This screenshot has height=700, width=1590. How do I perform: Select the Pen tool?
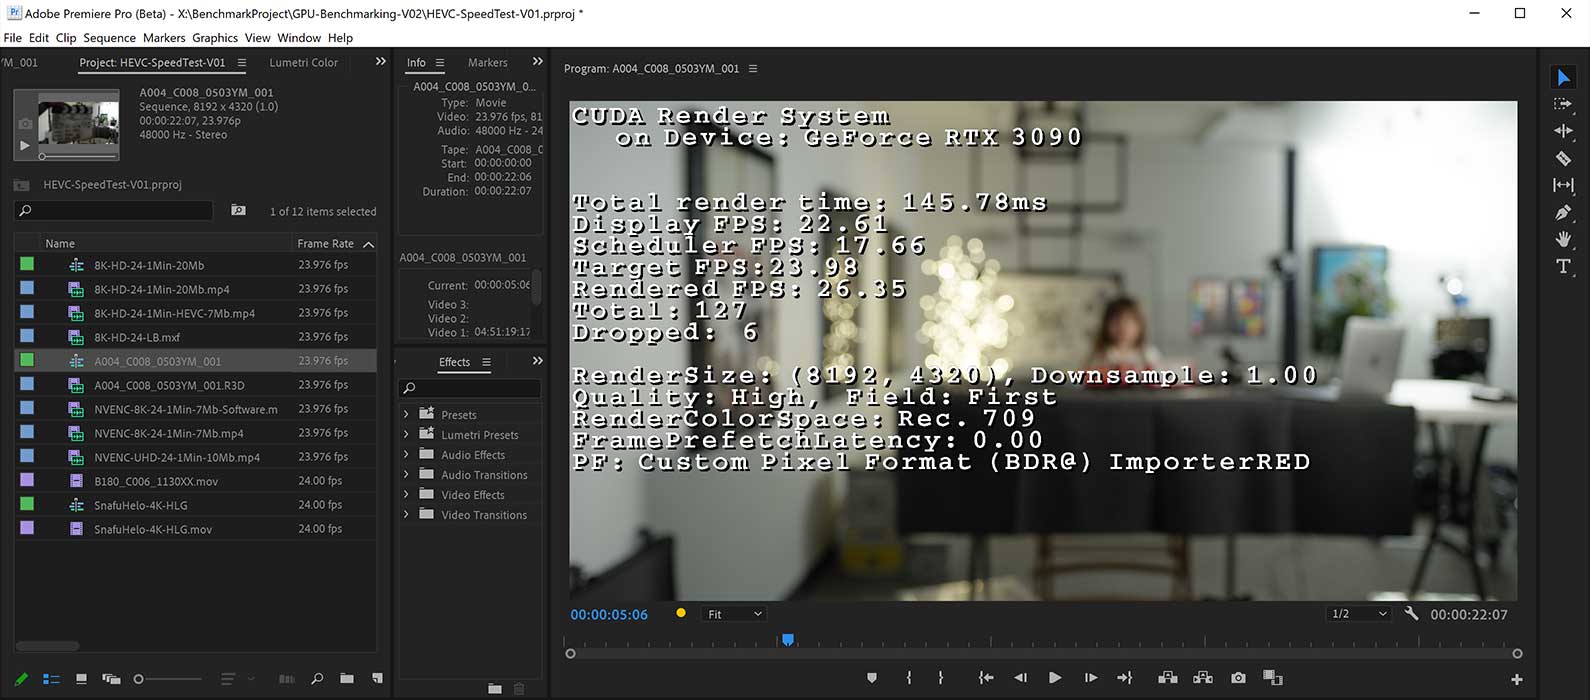(1563, 212)
